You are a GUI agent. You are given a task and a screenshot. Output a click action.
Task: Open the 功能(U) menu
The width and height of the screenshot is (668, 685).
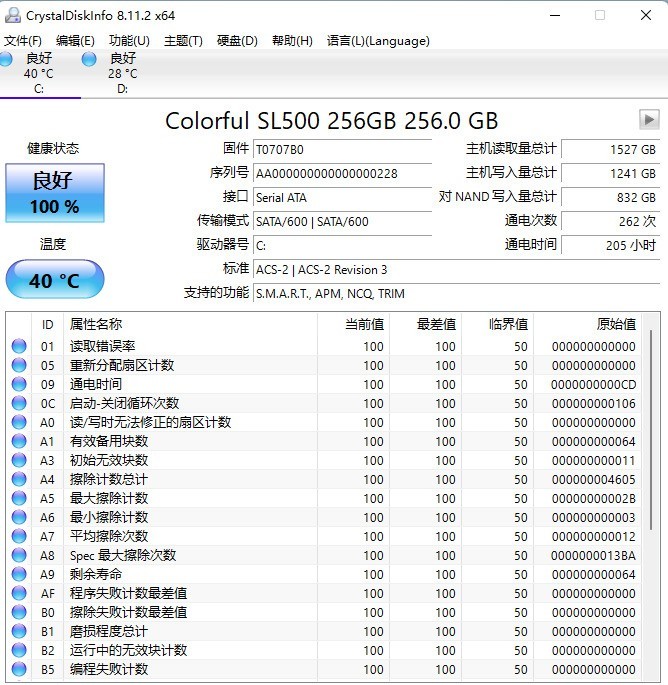point(129,41)
